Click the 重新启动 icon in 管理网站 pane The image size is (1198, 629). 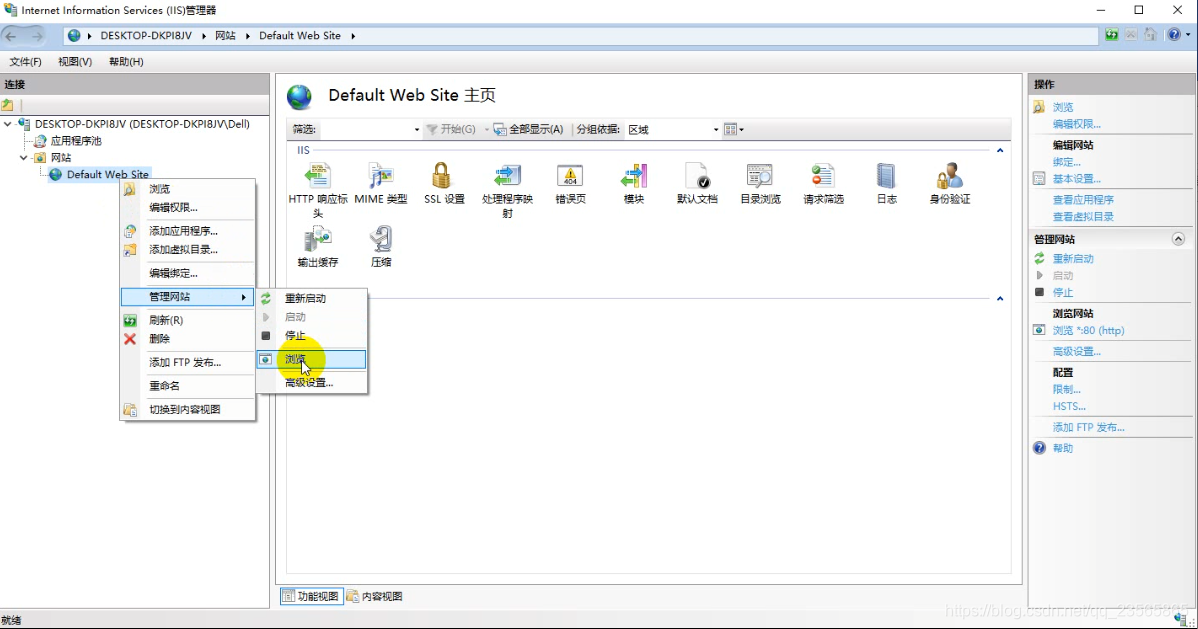[x=1039, y=258]
